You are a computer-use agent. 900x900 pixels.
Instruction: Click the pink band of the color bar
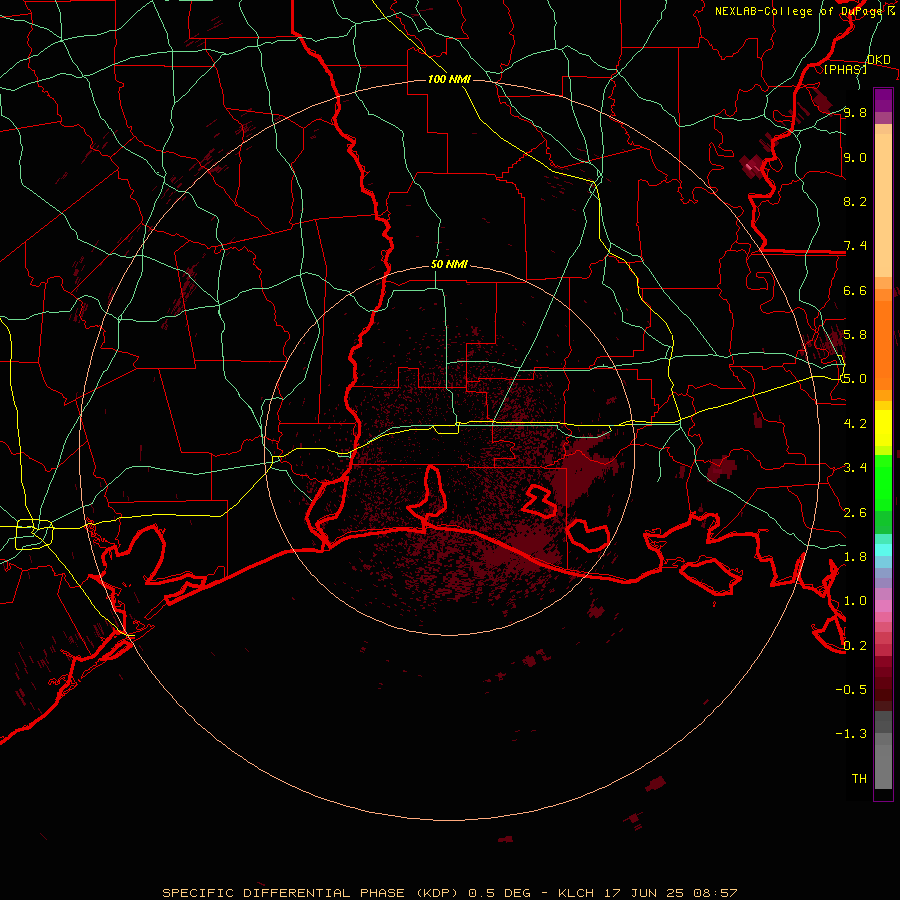pos(883,606)
